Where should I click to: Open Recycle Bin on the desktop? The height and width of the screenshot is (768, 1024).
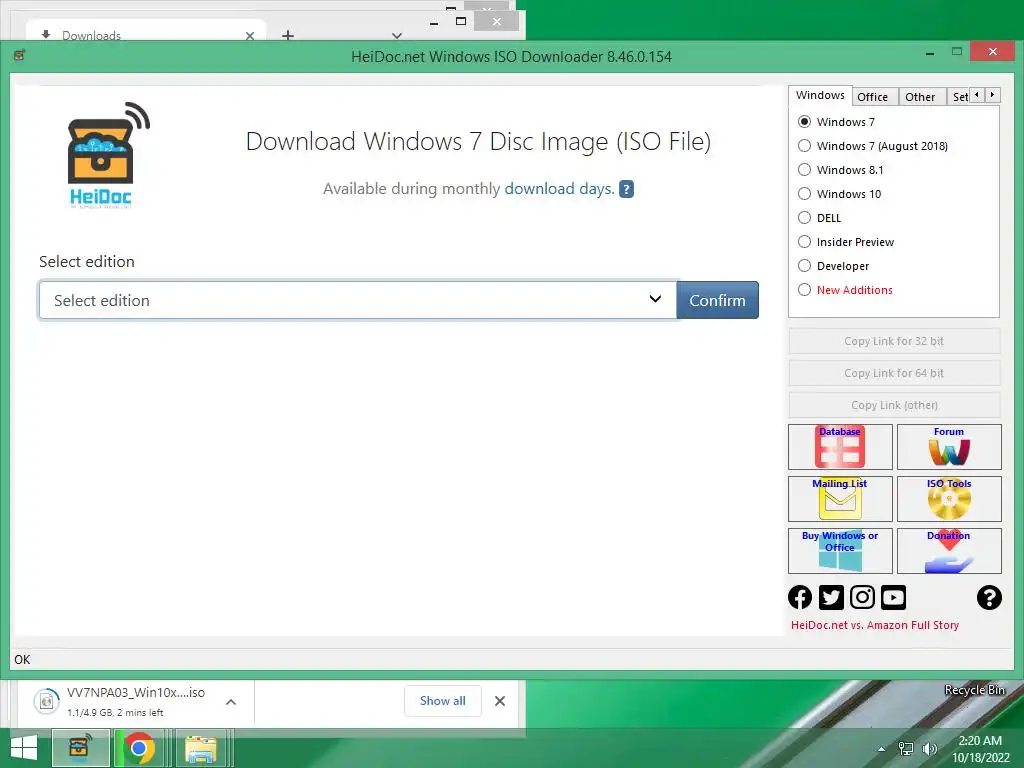pyautogui.click(x=974, y=690)
